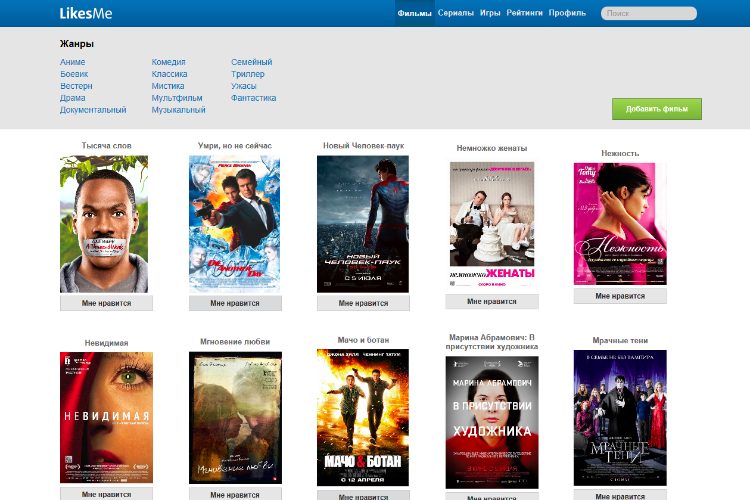Like Немножко женаты movie

click(x=492, y=301)
